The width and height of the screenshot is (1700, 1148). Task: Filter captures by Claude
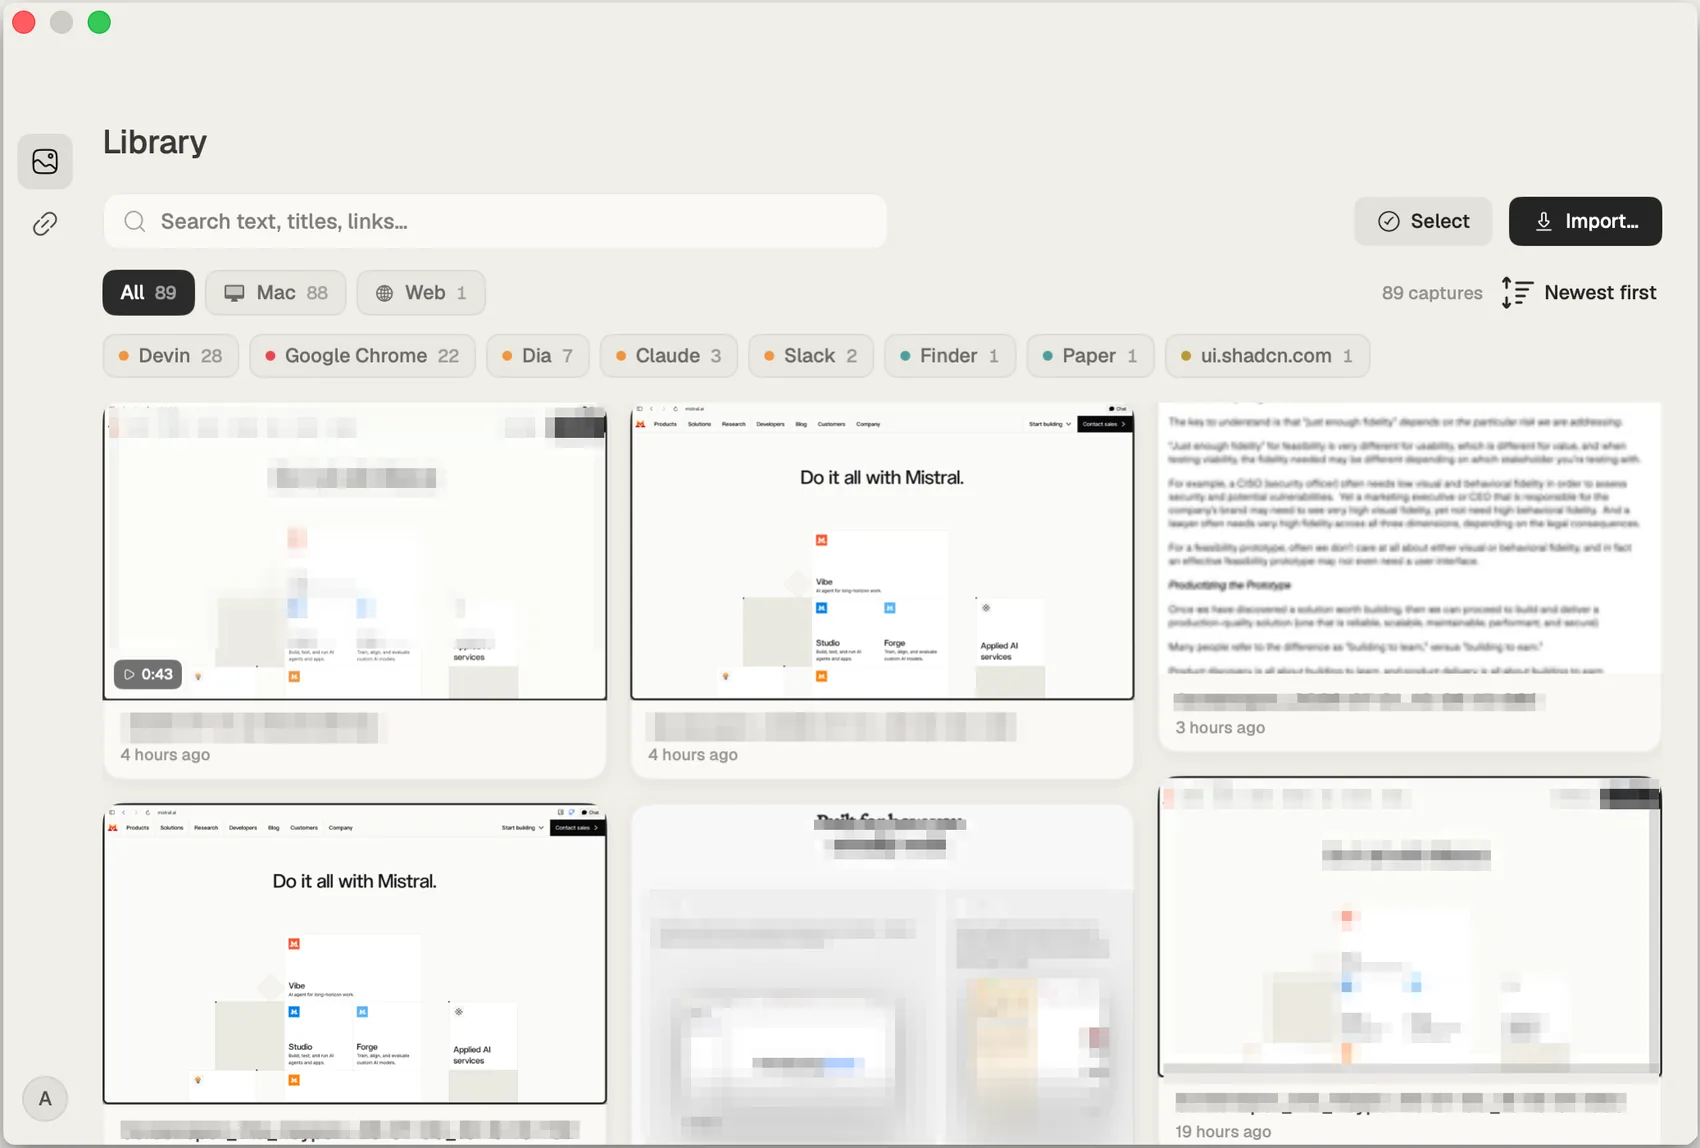(x=668, y=355)
